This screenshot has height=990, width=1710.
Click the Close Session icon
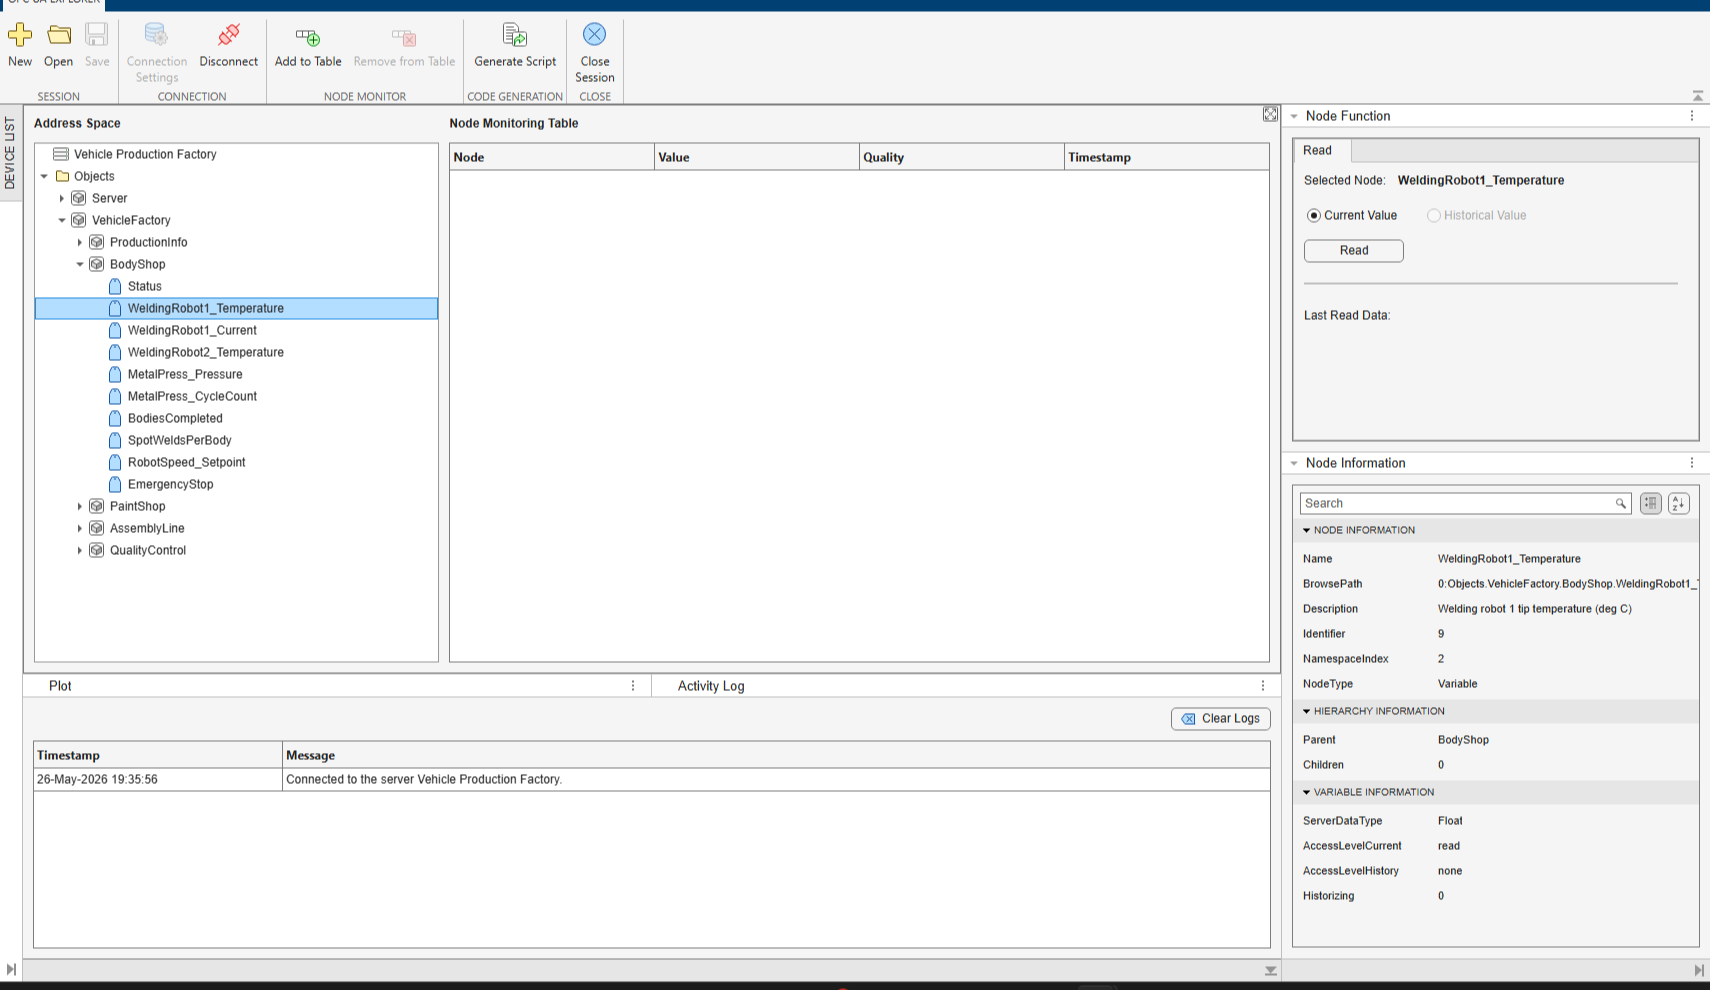point(594,35)
